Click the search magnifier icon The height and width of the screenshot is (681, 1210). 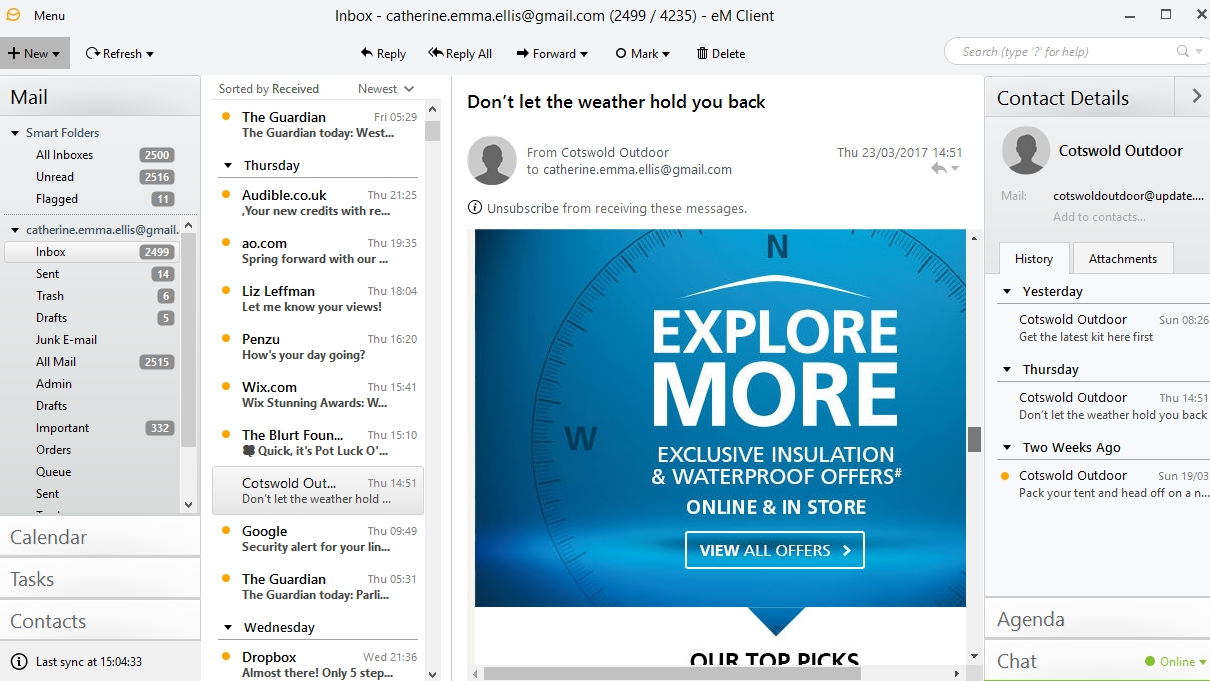coord(1183,51)
